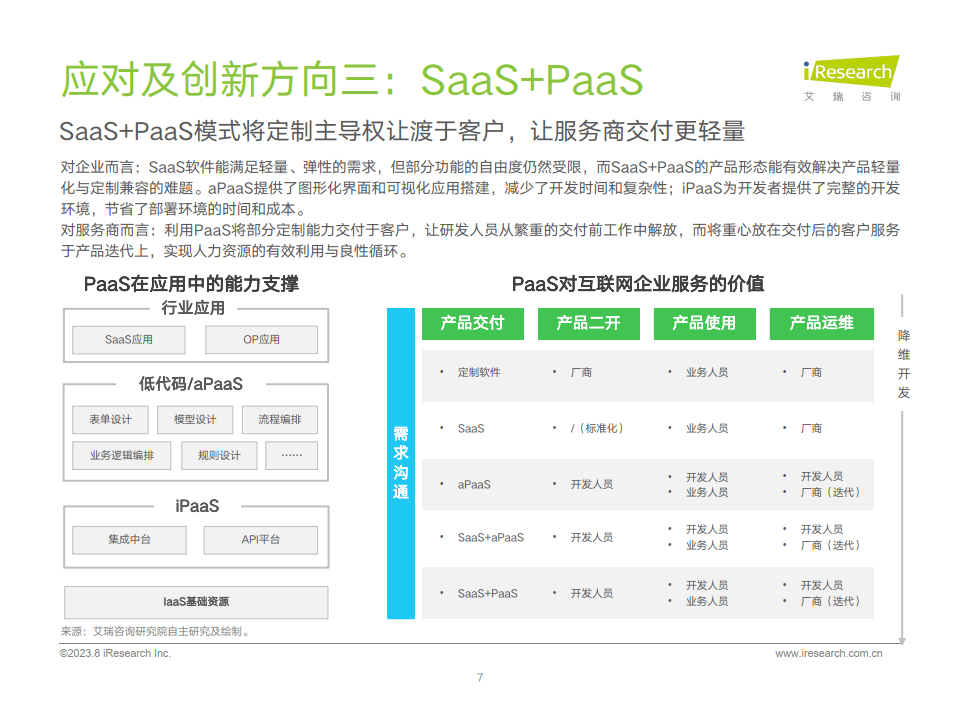
Task: Click the 表单设计 box
Action: [110, 419]
